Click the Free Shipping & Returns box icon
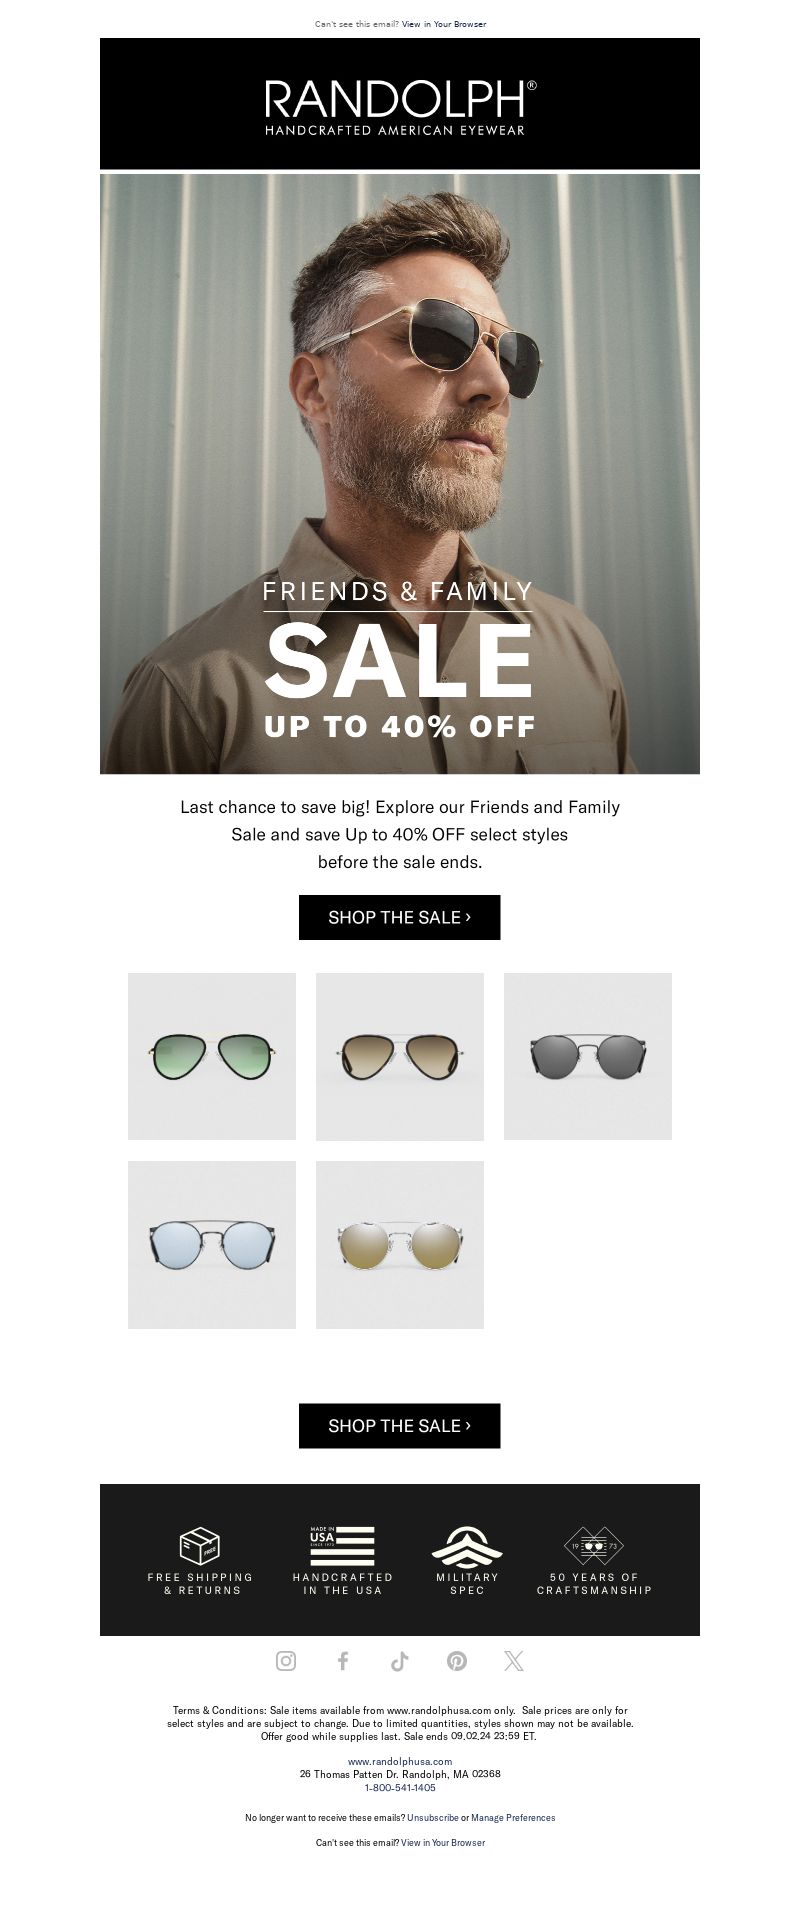Screen dimensions: 800x1906 click(x=199, y=1546)
